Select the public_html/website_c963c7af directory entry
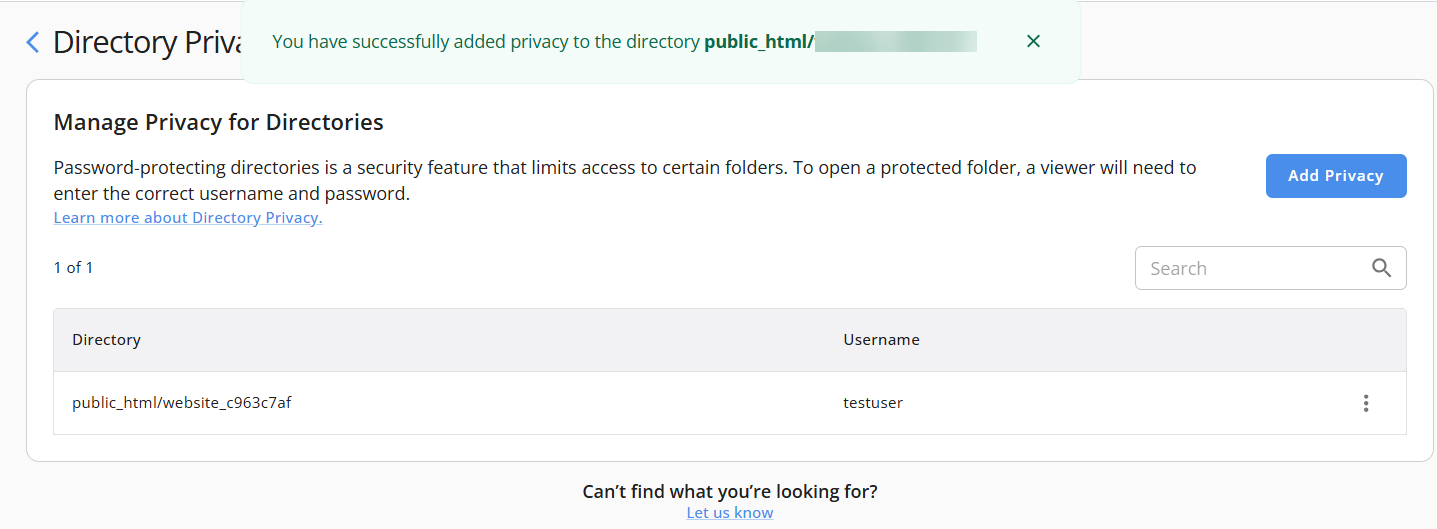 182,403
